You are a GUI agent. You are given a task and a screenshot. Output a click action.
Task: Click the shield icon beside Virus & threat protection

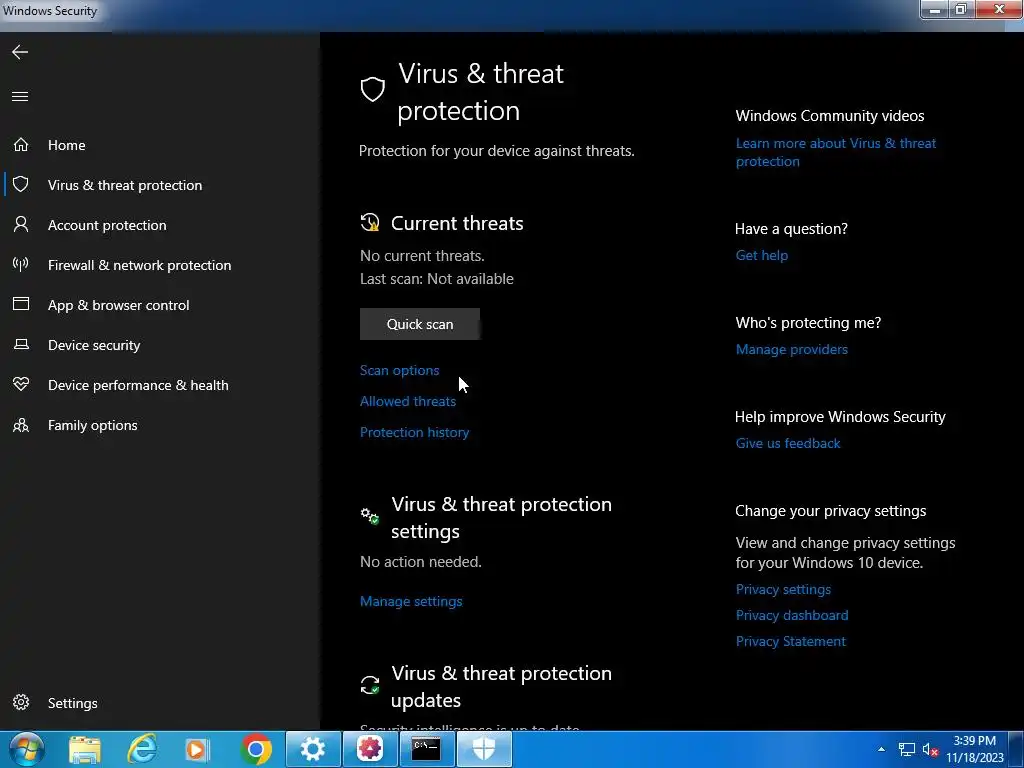point(21,184)
